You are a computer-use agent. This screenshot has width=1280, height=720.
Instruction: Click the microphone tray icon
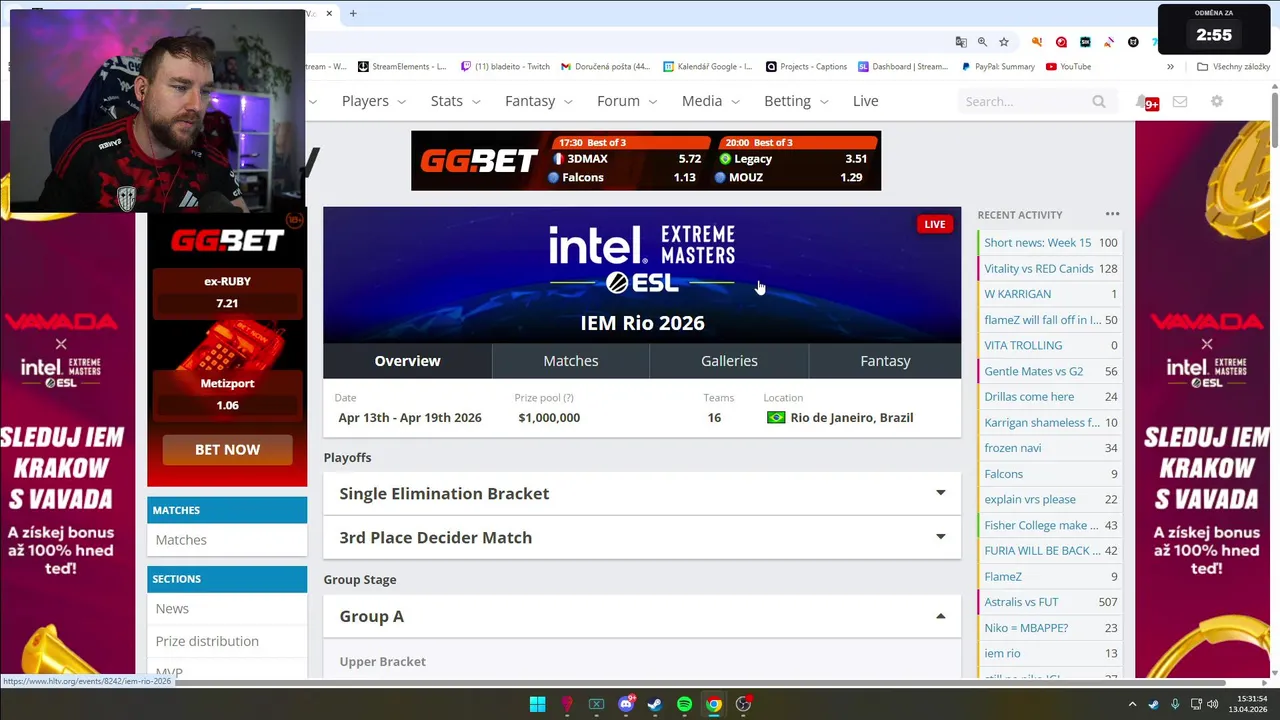(1175, 704)
